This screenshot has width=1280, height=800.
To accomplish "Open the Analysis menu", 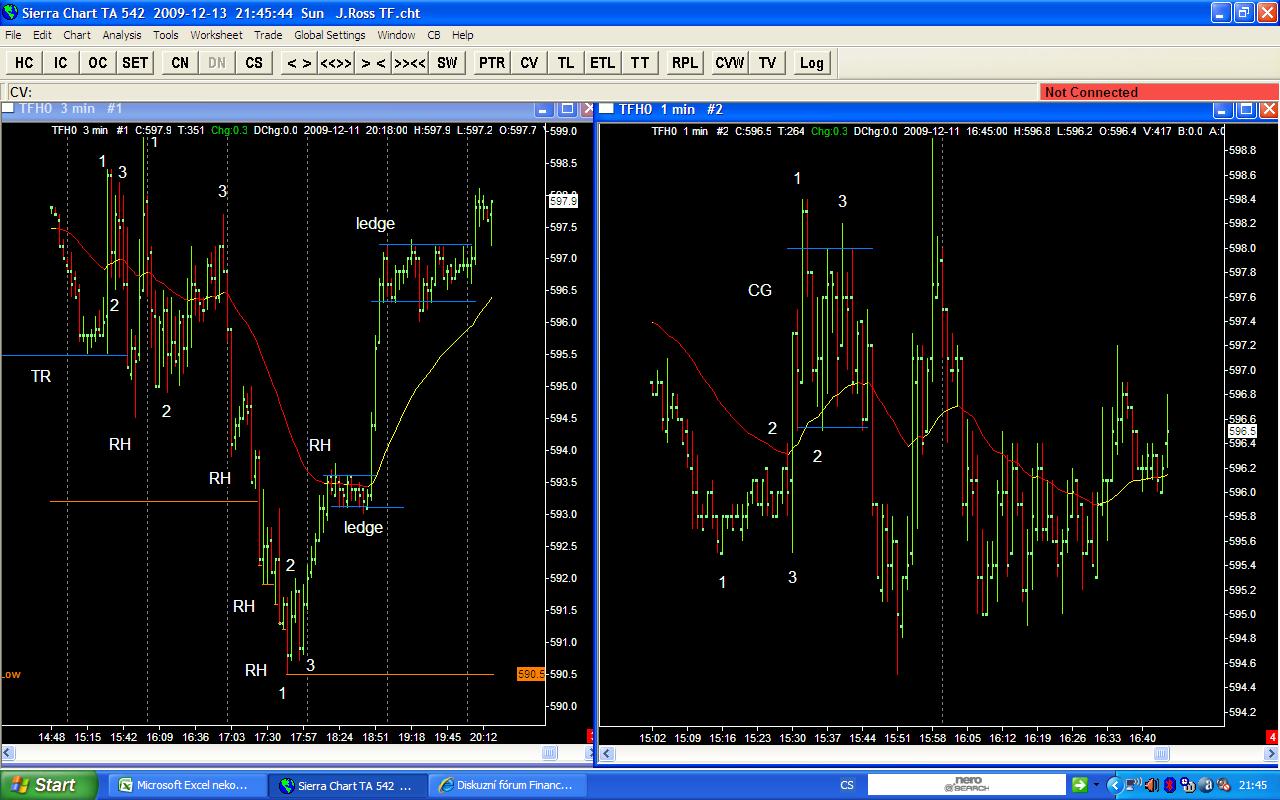I will (122, 35).
